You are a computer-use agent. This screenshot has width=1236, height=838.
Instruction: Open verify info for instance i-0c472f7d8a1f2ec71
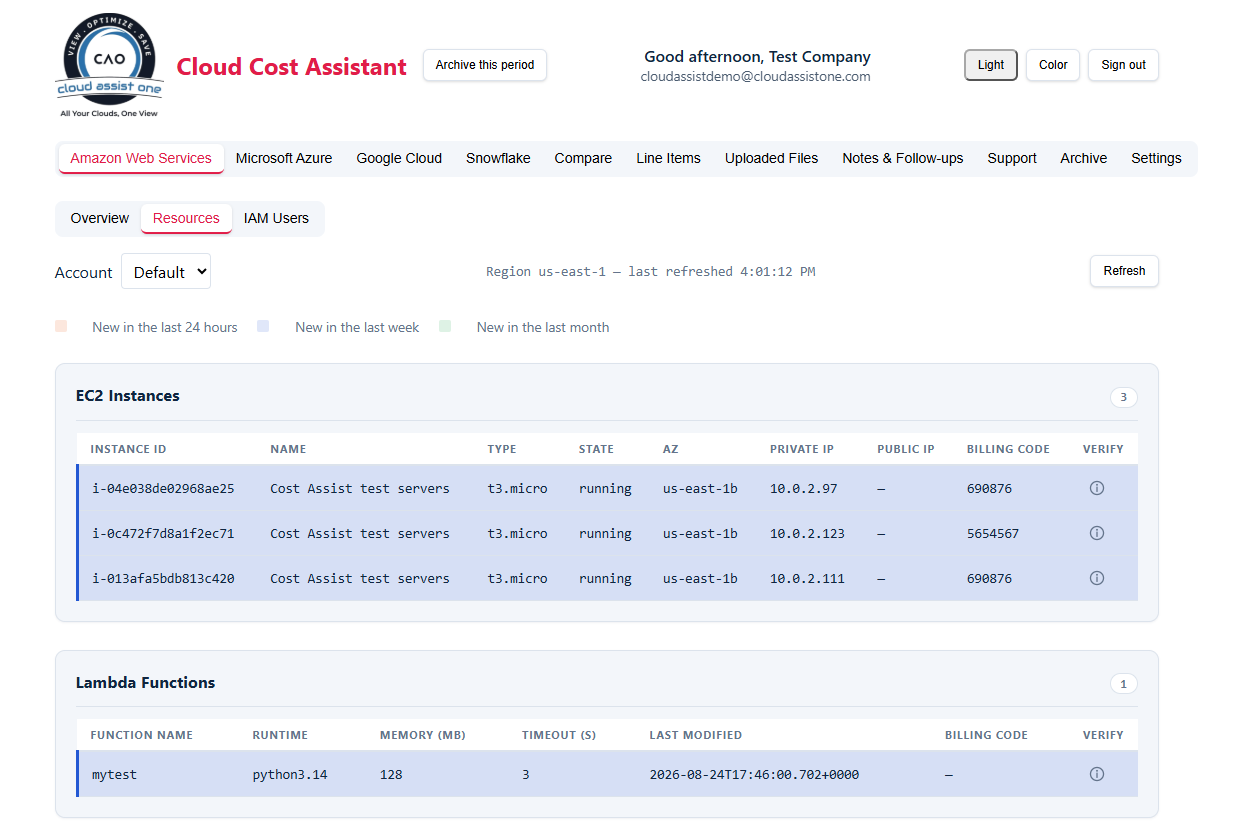point(1096,533)
